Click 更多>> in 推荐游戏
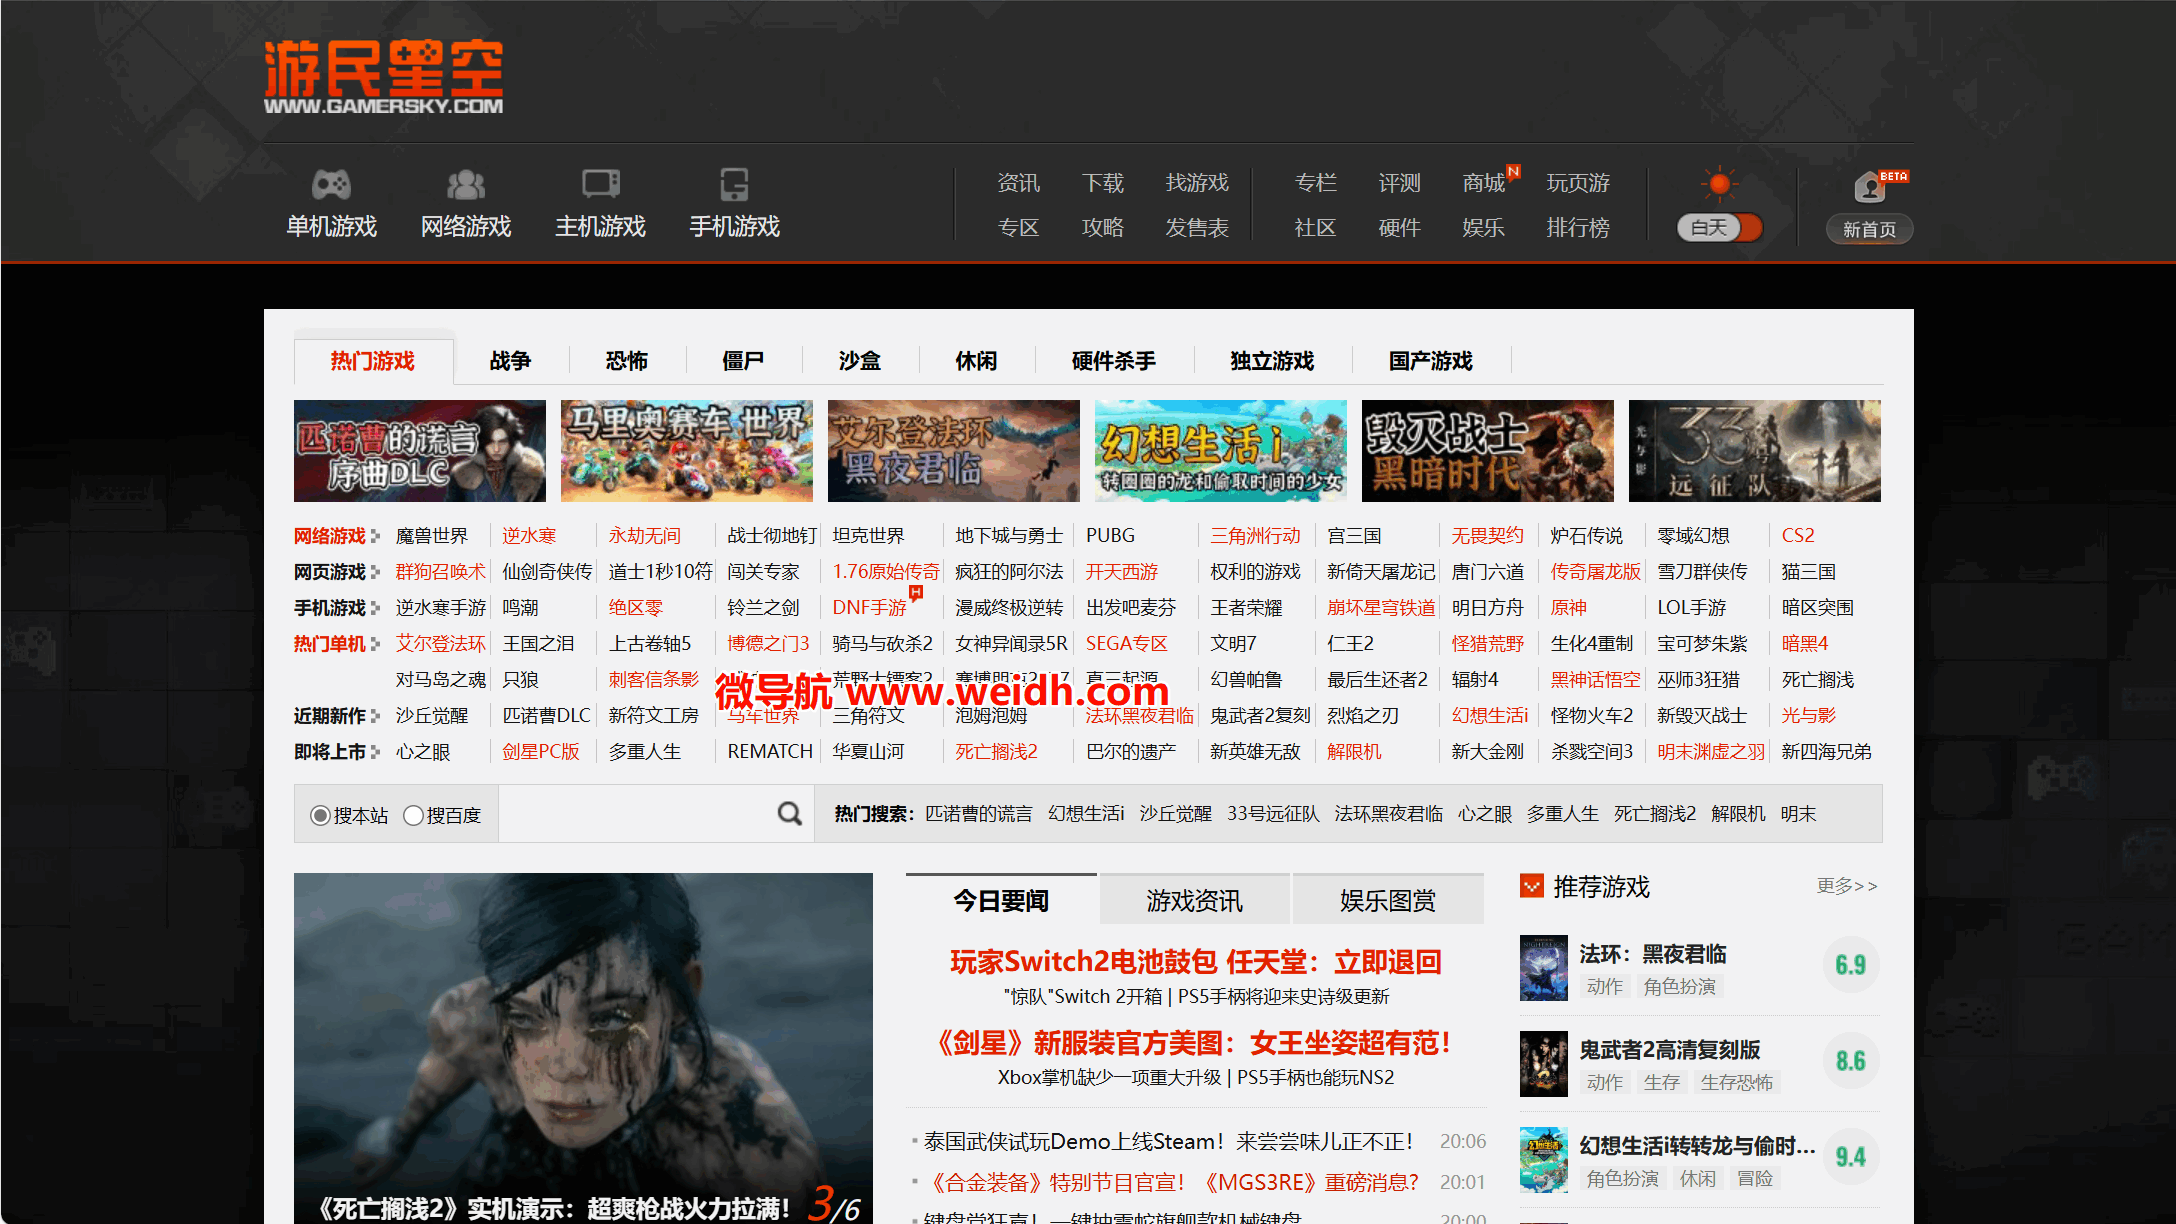The image size is (2176, 1224). [x=1847, y=886]
